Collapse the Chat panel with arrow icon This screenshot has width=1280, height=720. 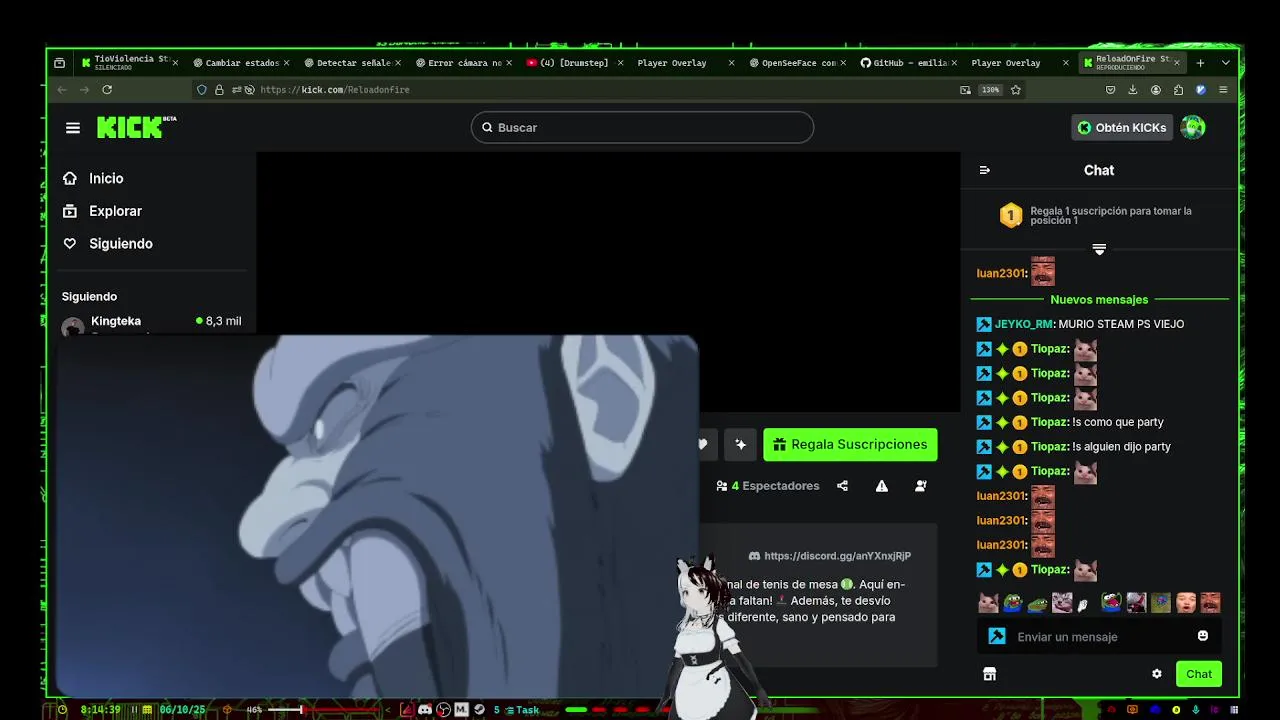click(x=984, y=170)
